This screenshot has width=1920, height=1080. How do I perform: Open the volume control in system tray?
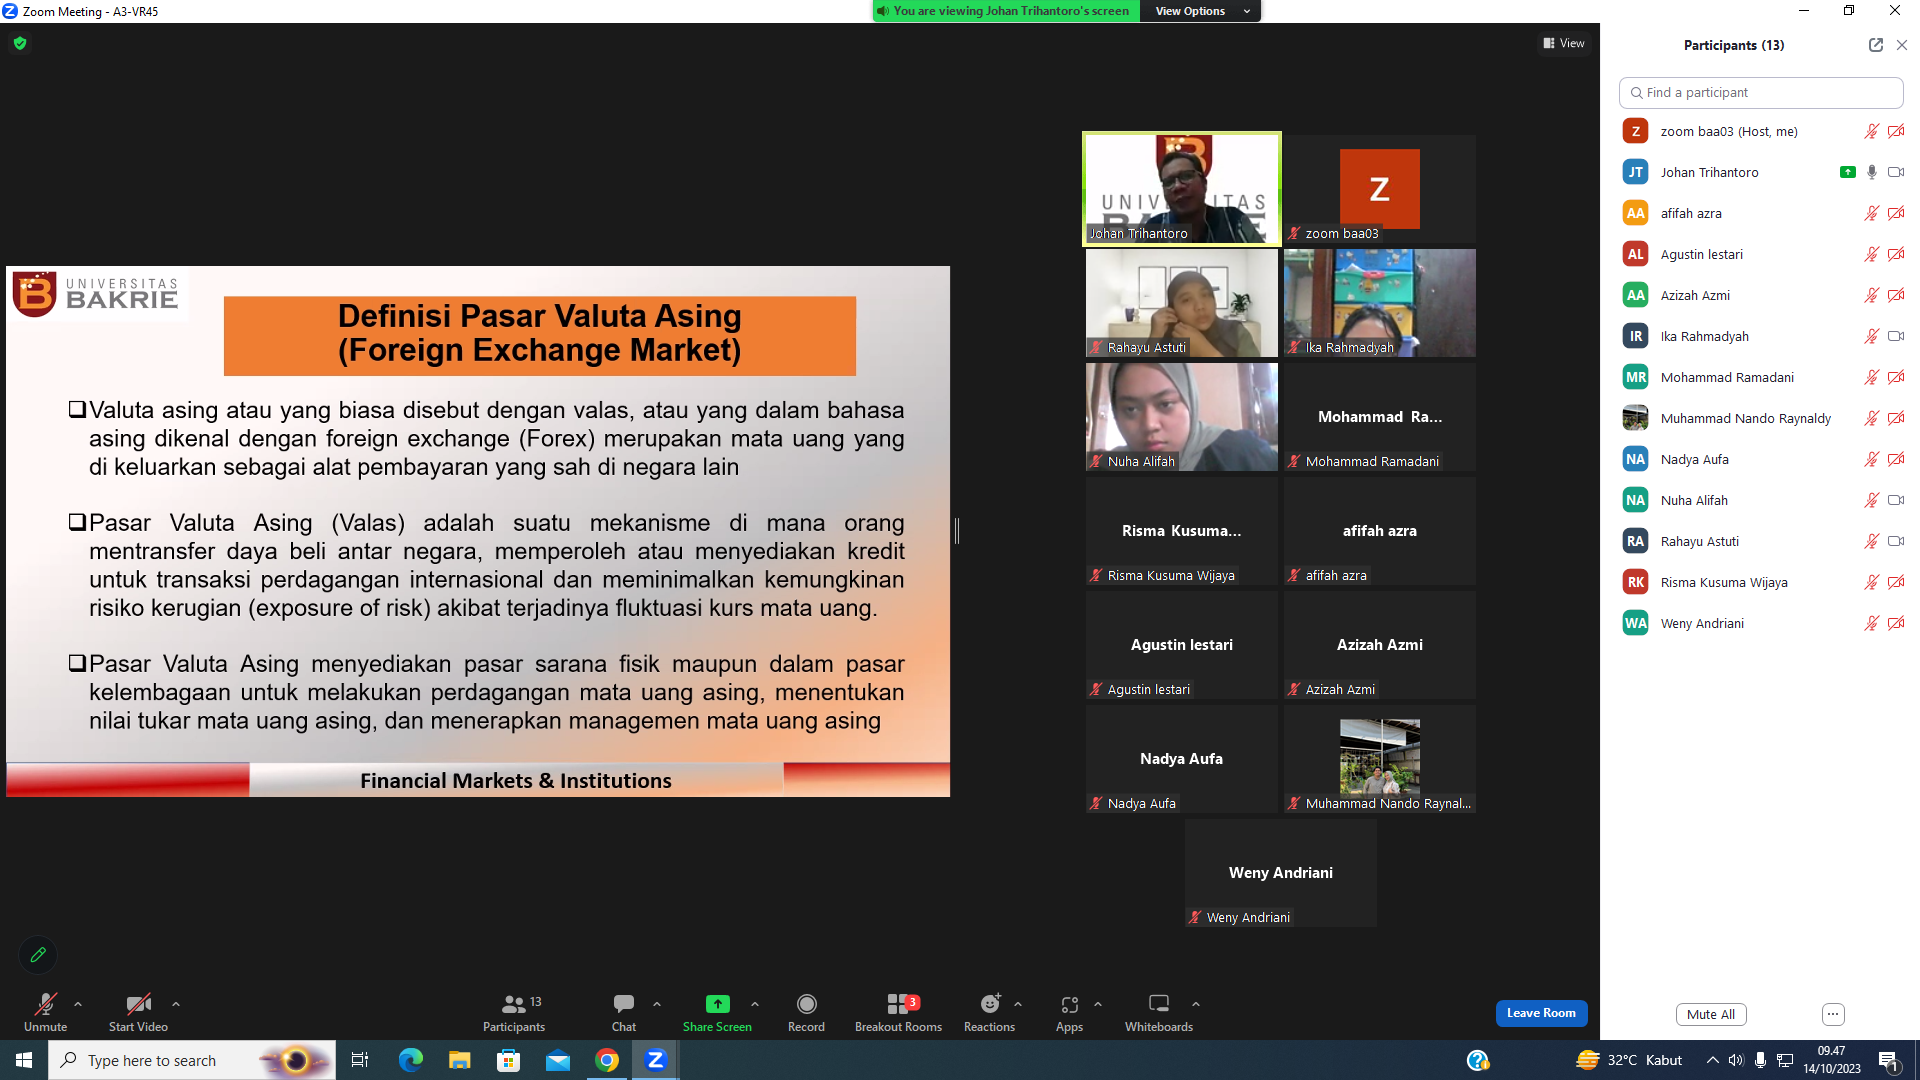click(1736, 1060)
